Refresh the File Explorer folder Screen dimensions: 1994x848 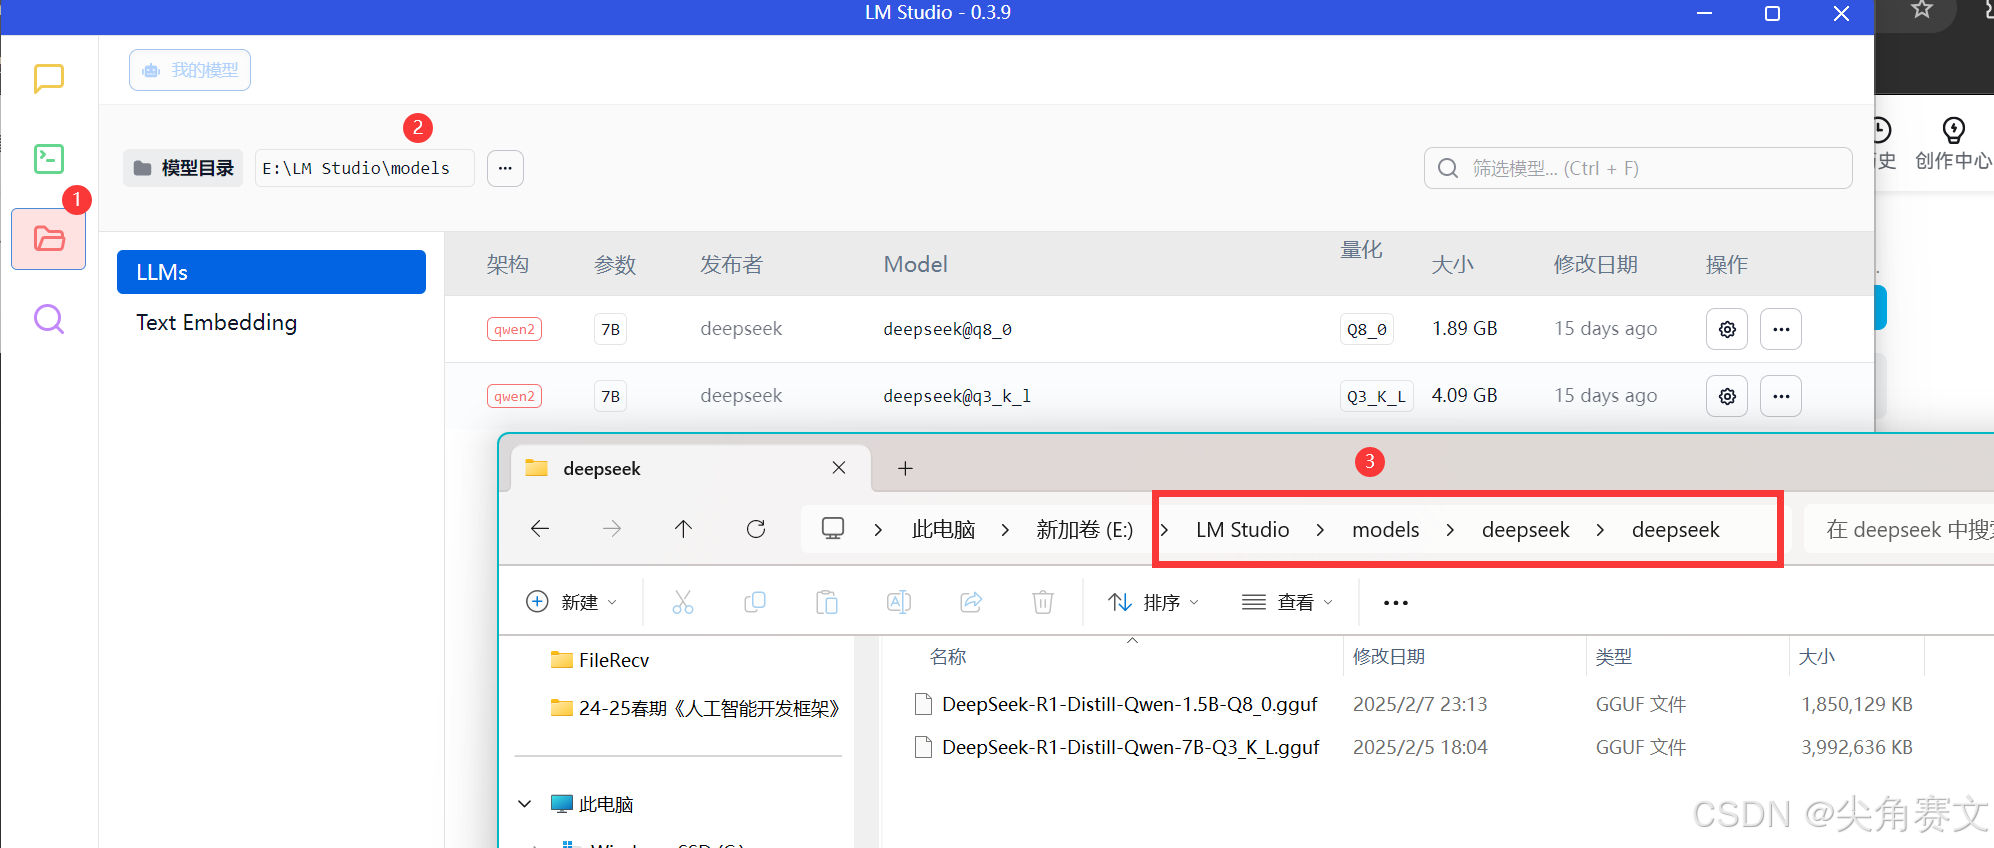pos(756,529)
